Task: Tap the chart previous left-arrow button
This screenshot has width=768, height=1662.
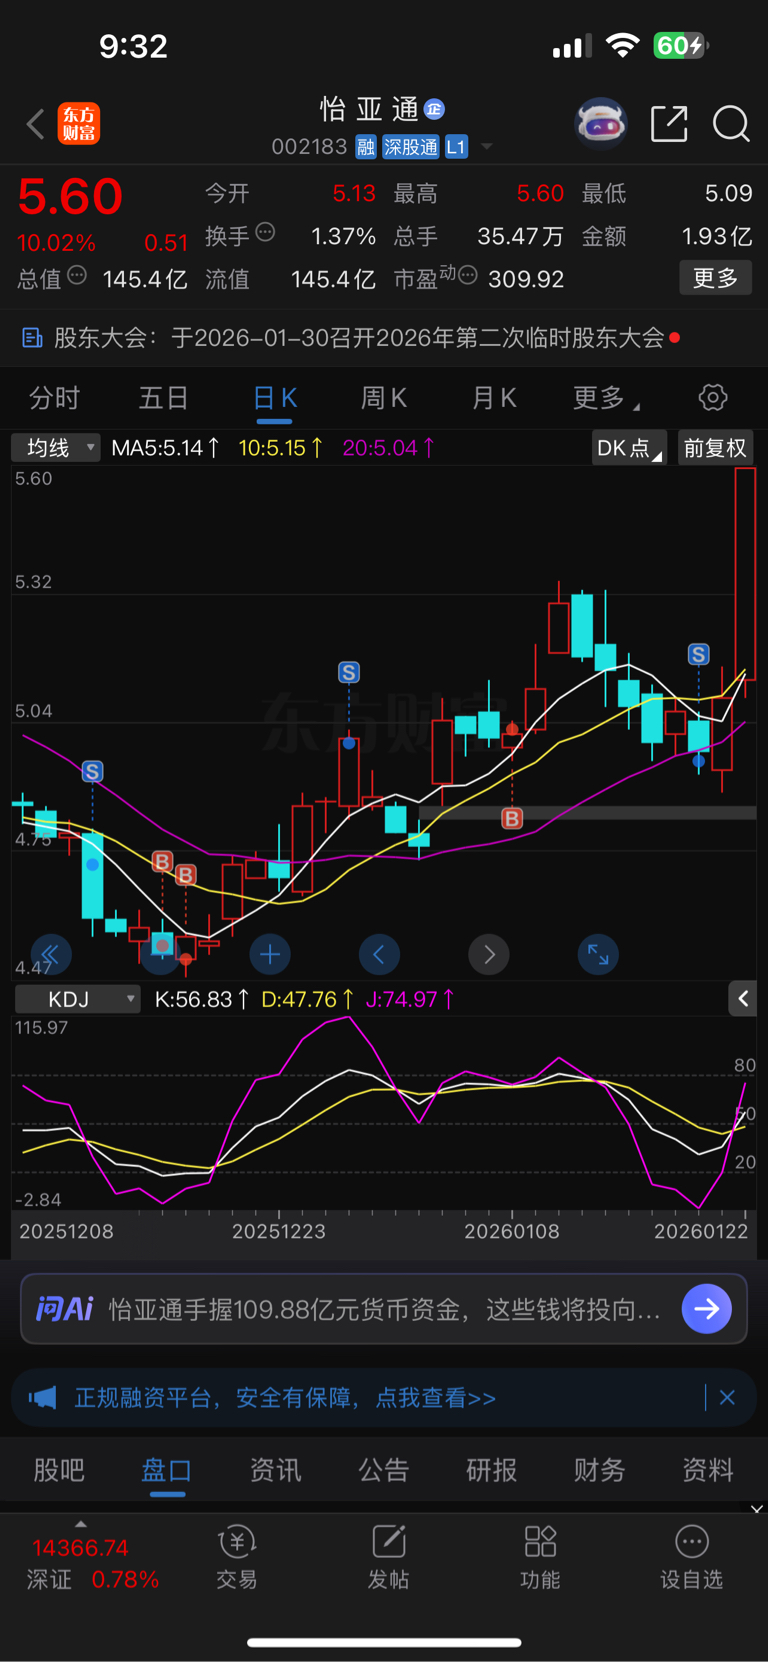Action: 379,955
